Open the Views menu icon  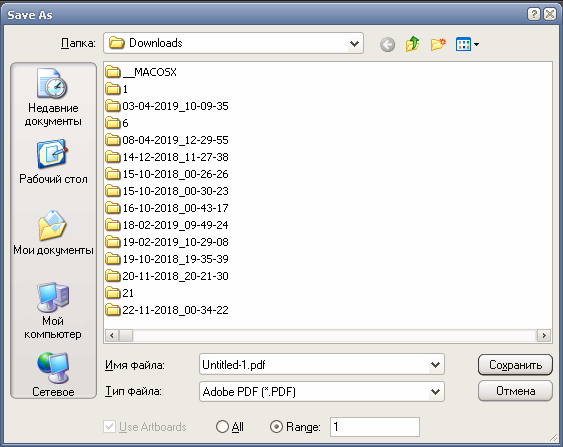(x=463, y=44)
